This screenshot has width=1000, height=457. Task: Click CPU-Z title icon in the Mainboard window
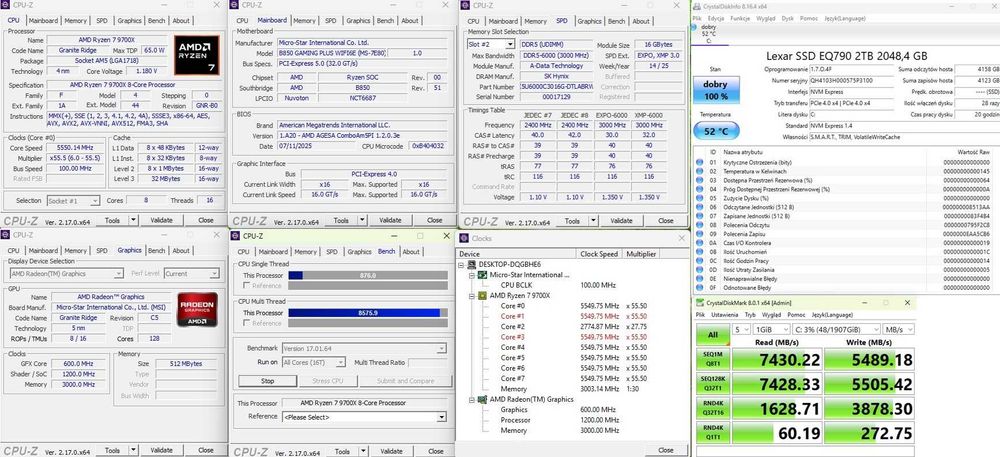235,6
